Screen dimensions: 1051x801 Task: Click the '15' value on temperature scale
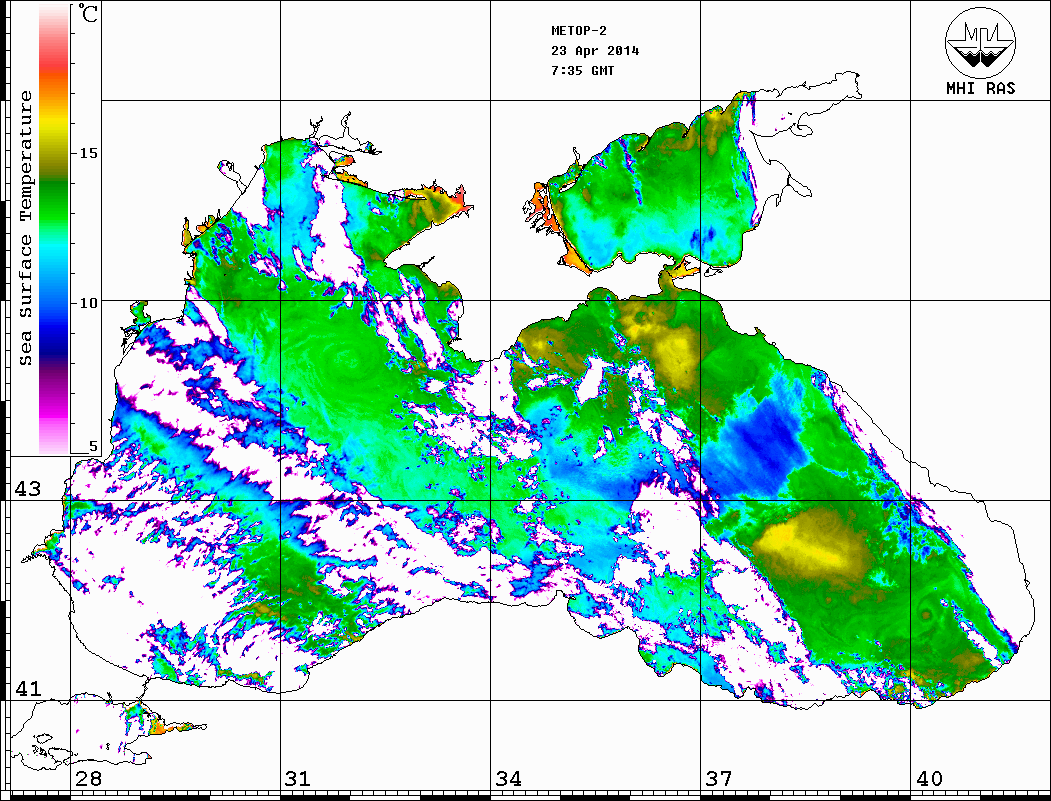(x=88, y=153)
